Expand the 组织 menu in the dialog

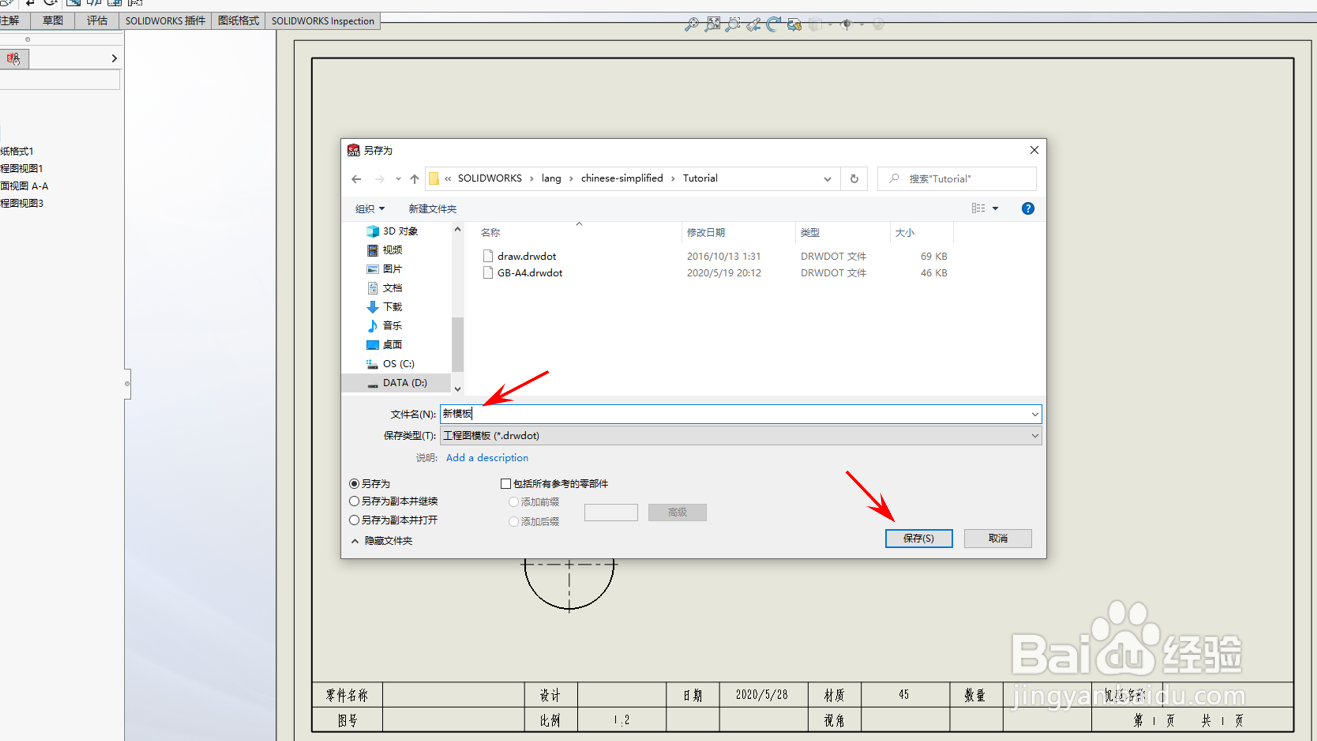click(370, 208)
